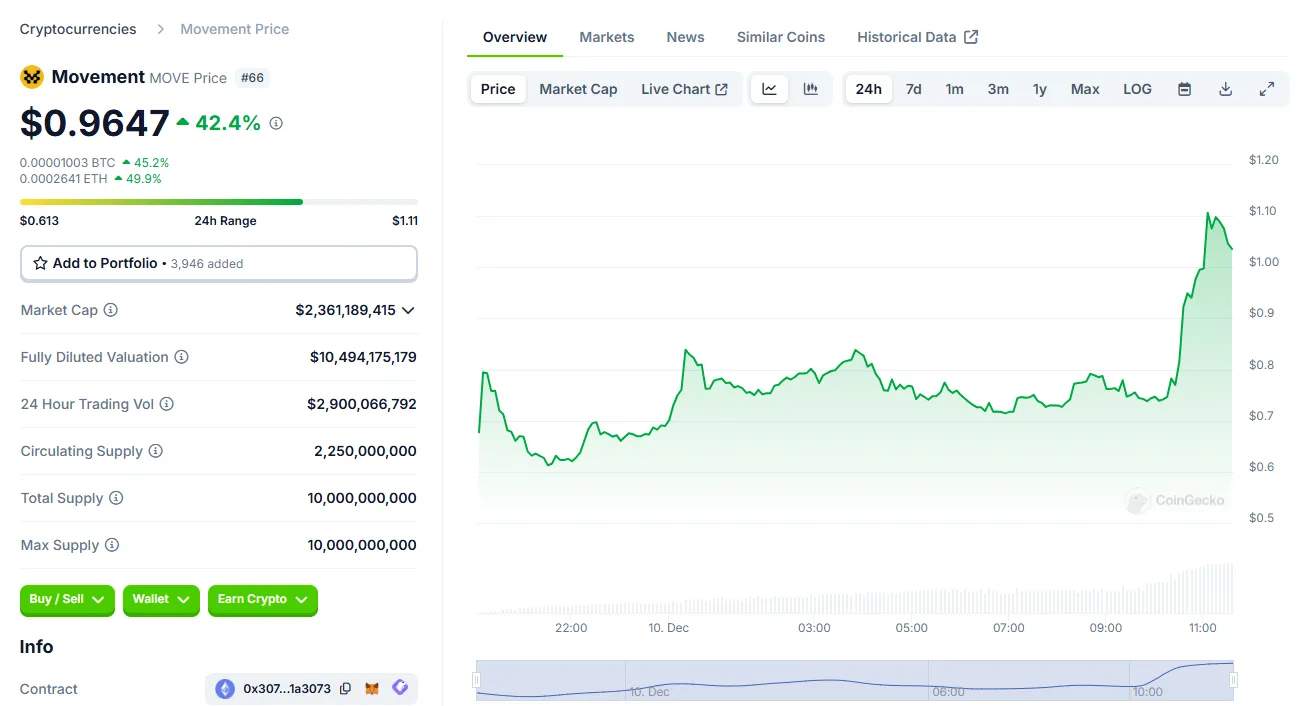The image size is (1300, 706).
Task: Open the Earn Crypto dropdown
Action: (263, 599)
